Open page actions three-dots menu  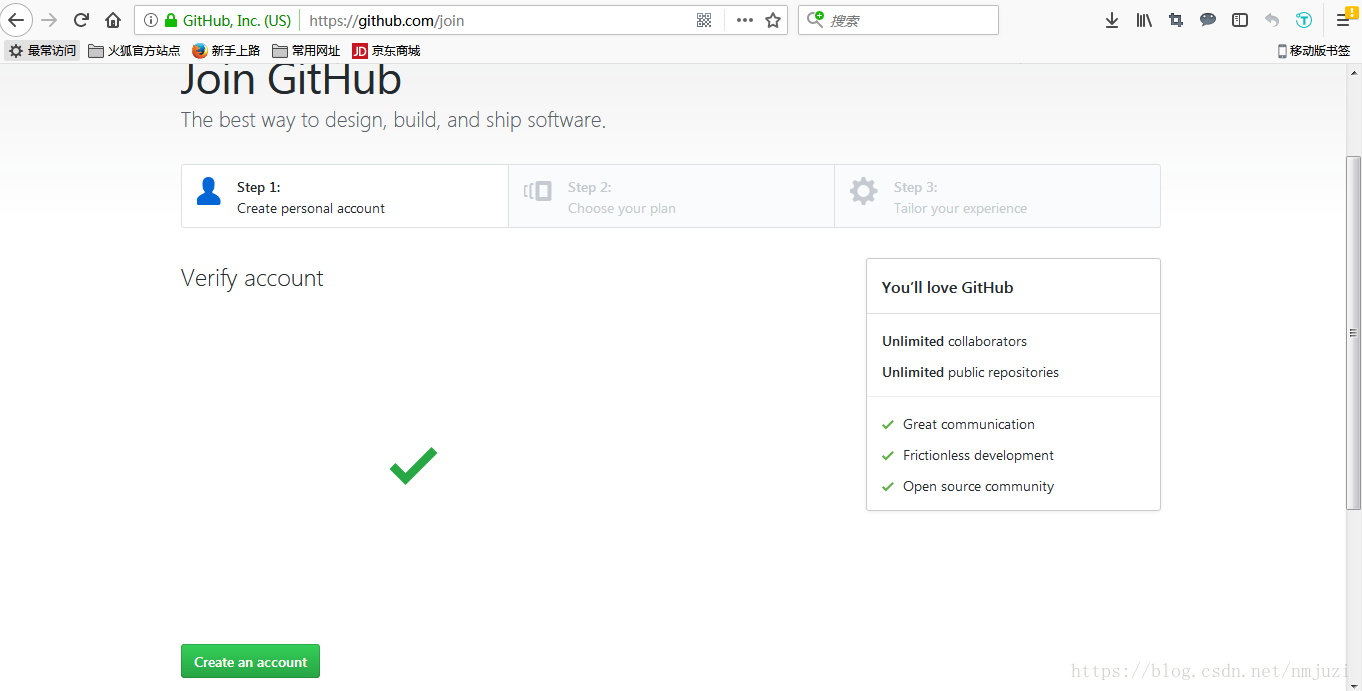[x=745, y=20]
